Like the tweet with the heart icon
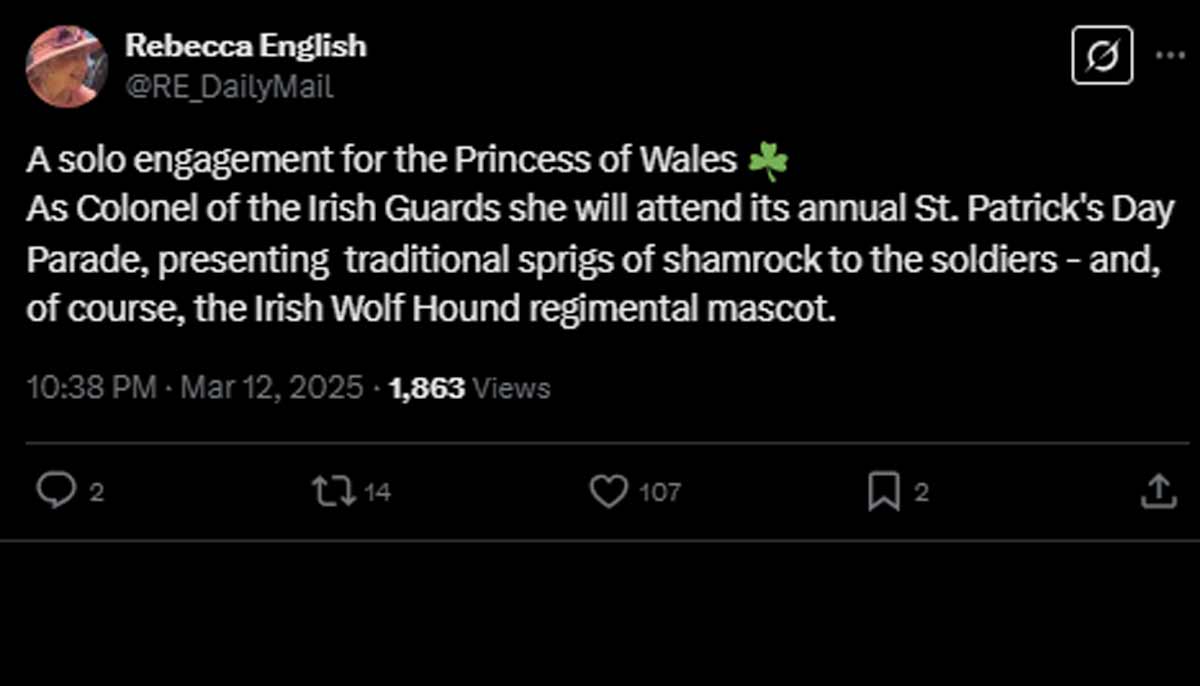The width and height of the screenshot is (1200, 686). point(608,491)
